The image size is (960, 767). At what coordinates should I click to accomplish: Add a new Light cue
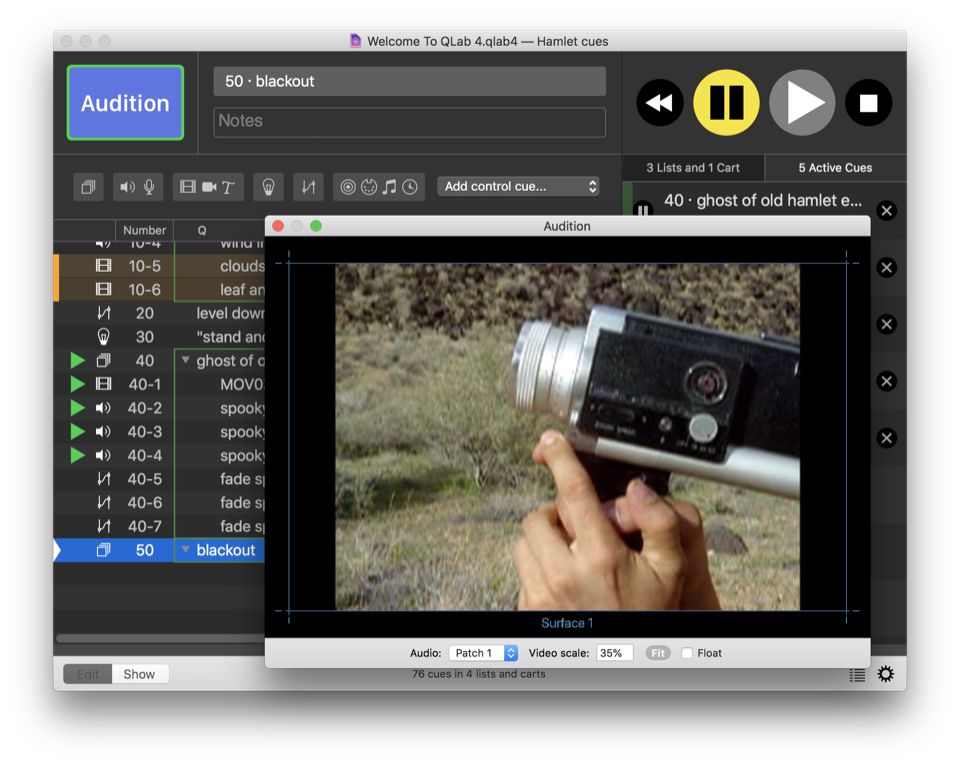268,187
